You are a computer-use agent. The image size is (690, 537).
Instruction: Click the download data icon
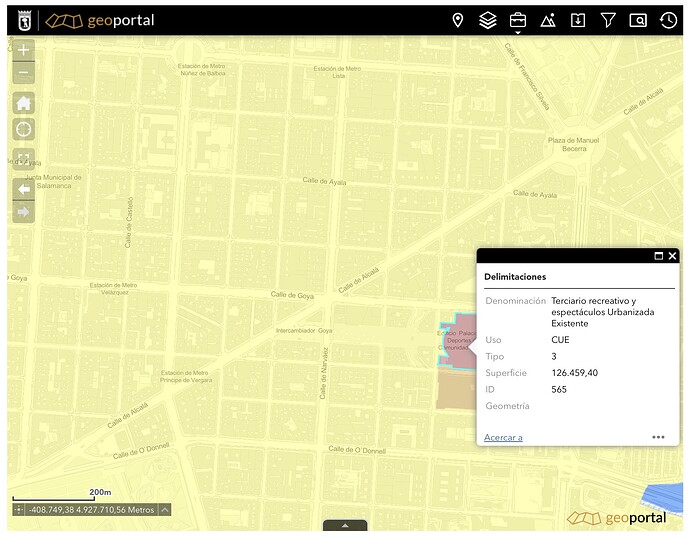point(578,20)
